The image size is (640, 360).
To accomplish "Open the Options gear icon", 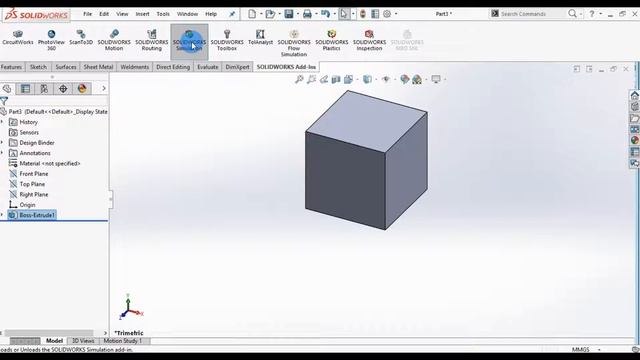I will [387, 14].
